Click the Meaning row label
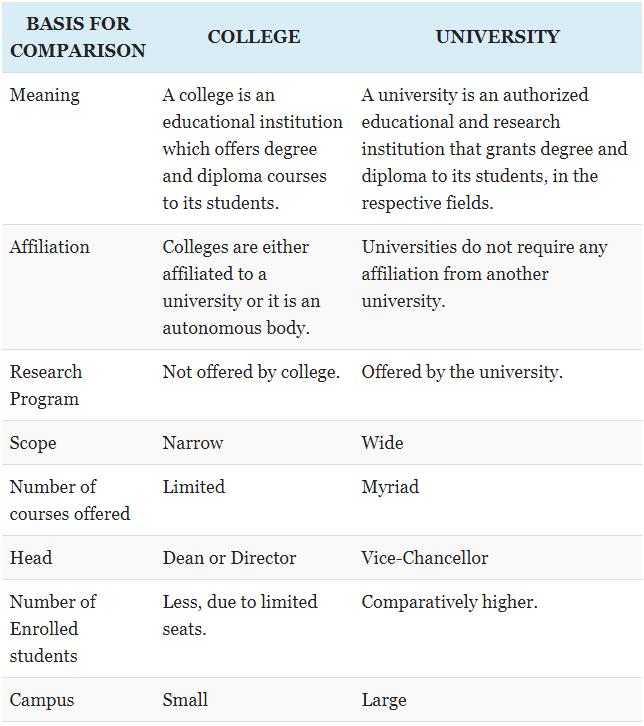 pos(44,95)
